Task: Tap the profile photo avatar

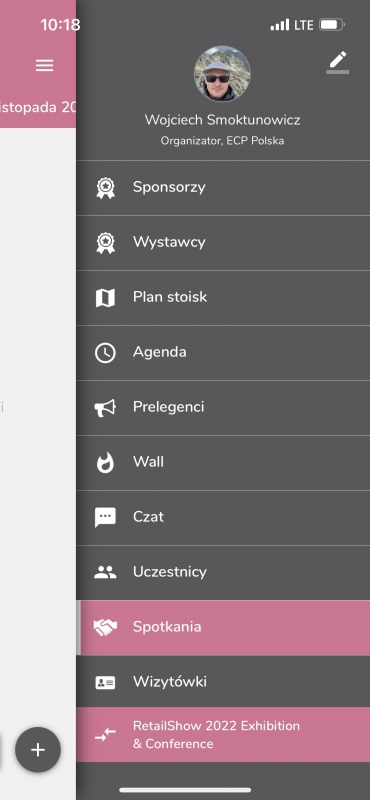Action: 222,74
